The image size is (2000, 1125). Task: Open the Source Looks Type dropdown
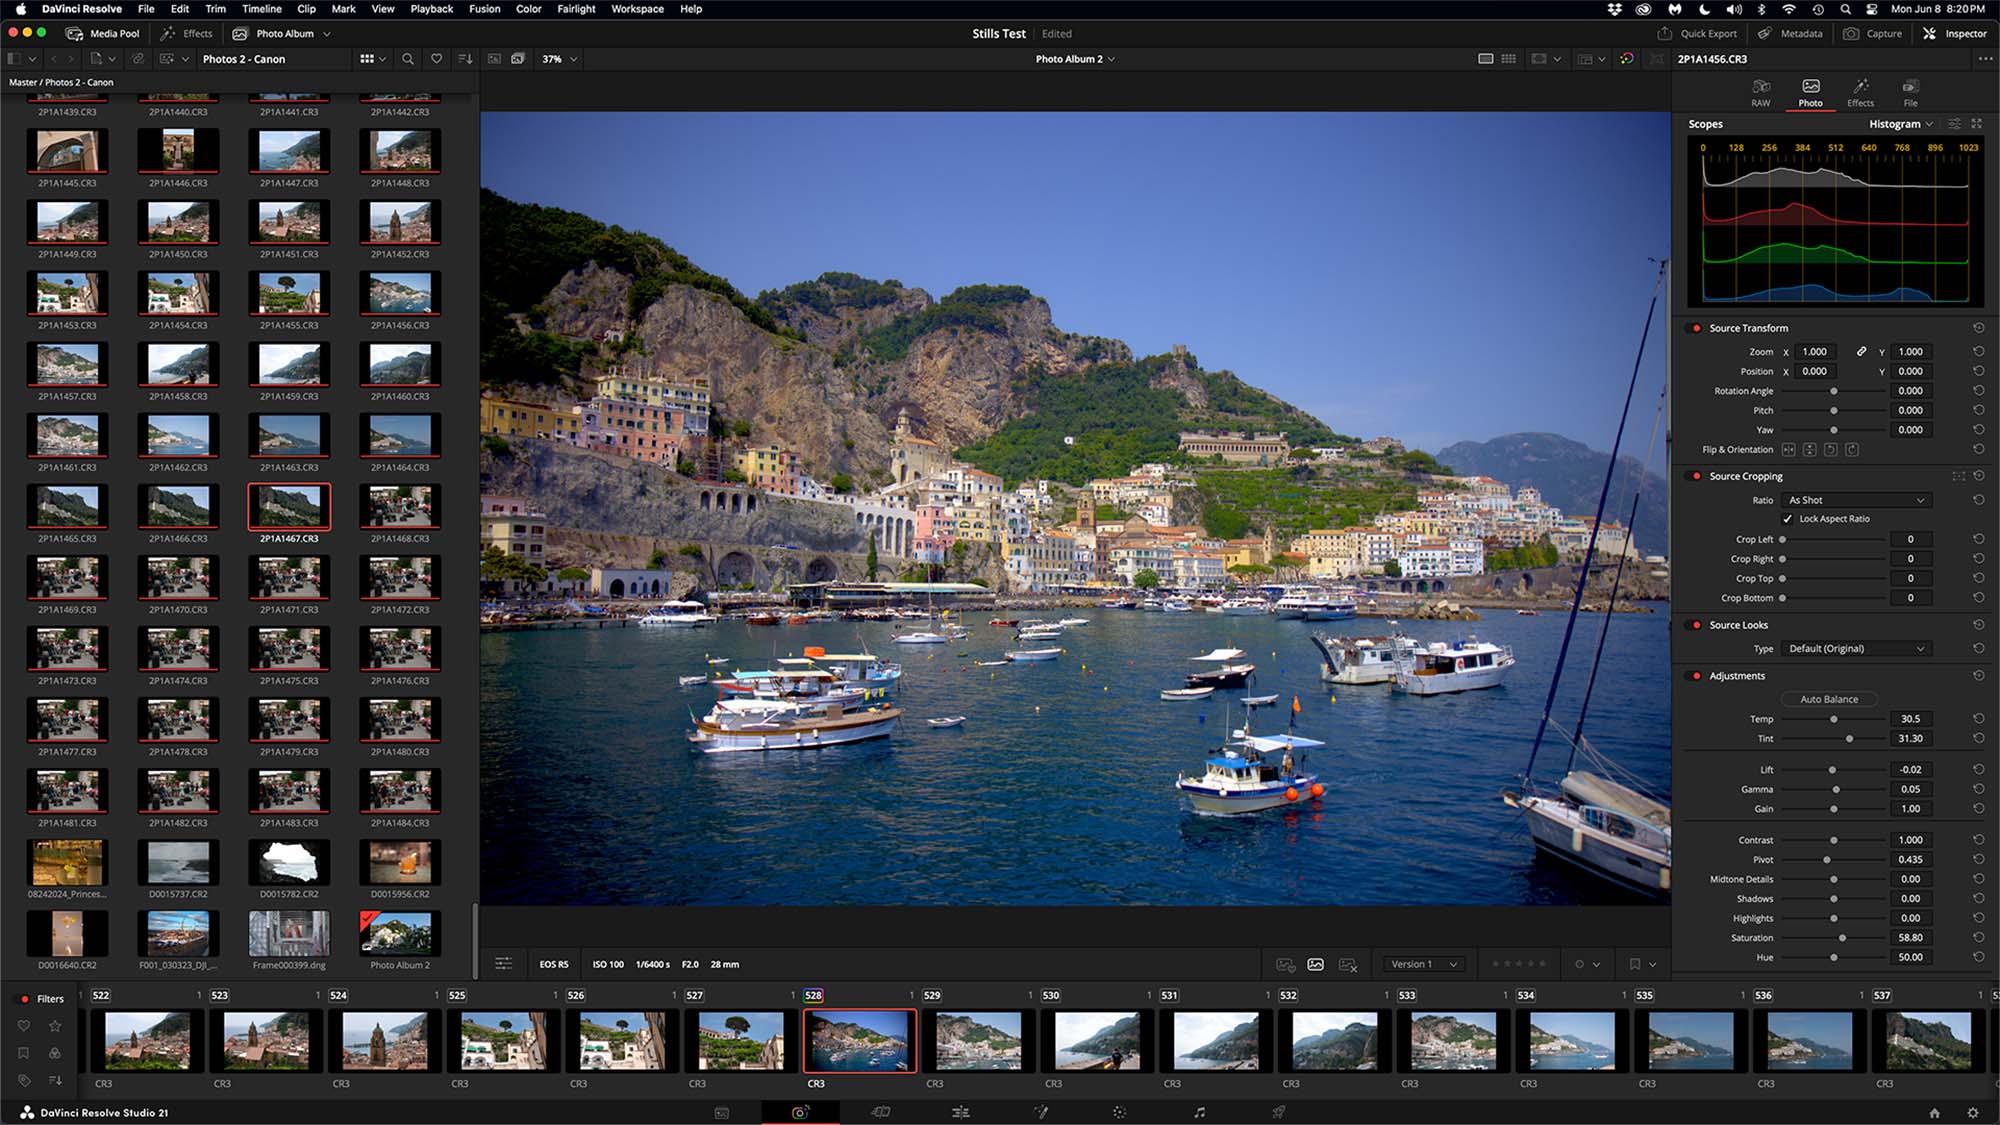(1856, 649)
